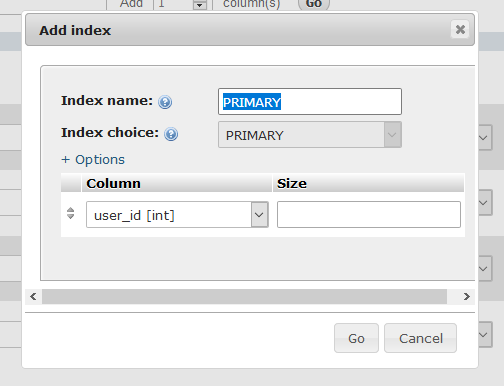
Task: Click the help icon beside Index name
Action: [165, 102]
